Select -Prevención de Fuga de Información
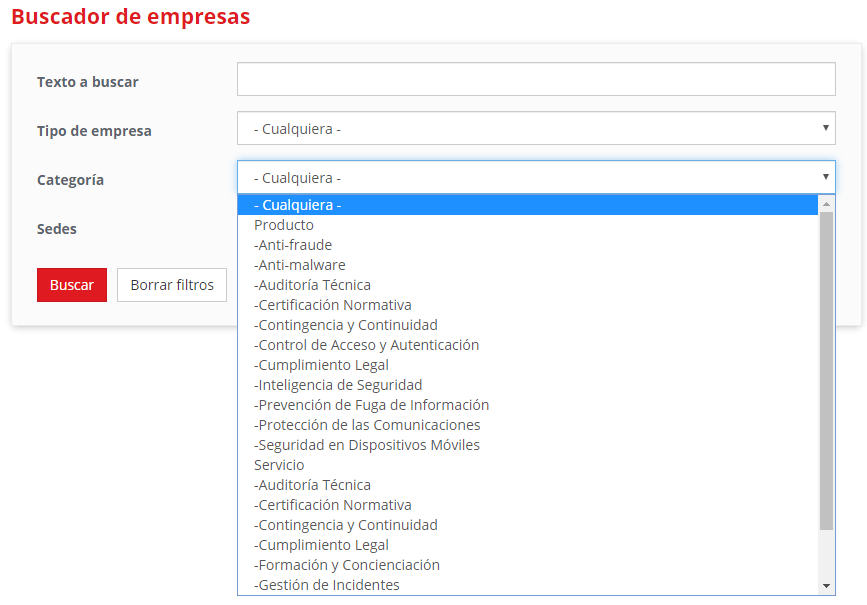The height and width of the screenshot is (605, 867). [371, 405]
